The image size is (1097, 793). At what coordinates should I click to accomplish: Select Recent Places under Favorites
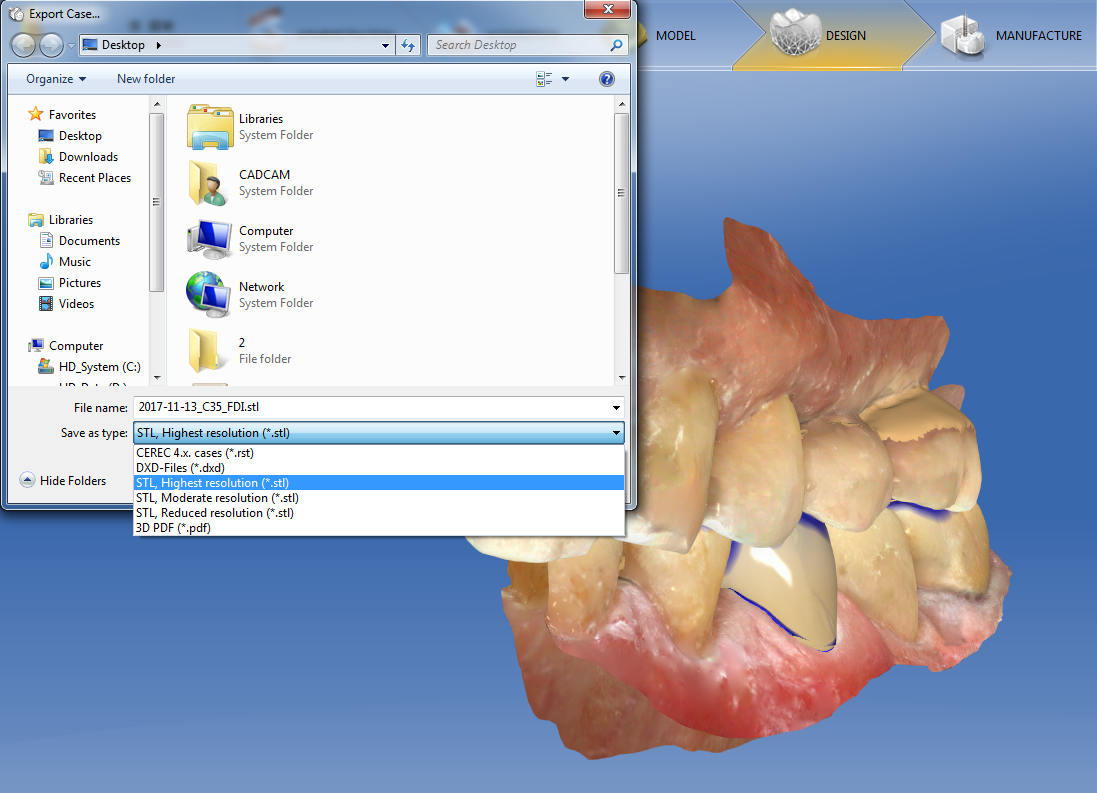(x=85, y=177)
